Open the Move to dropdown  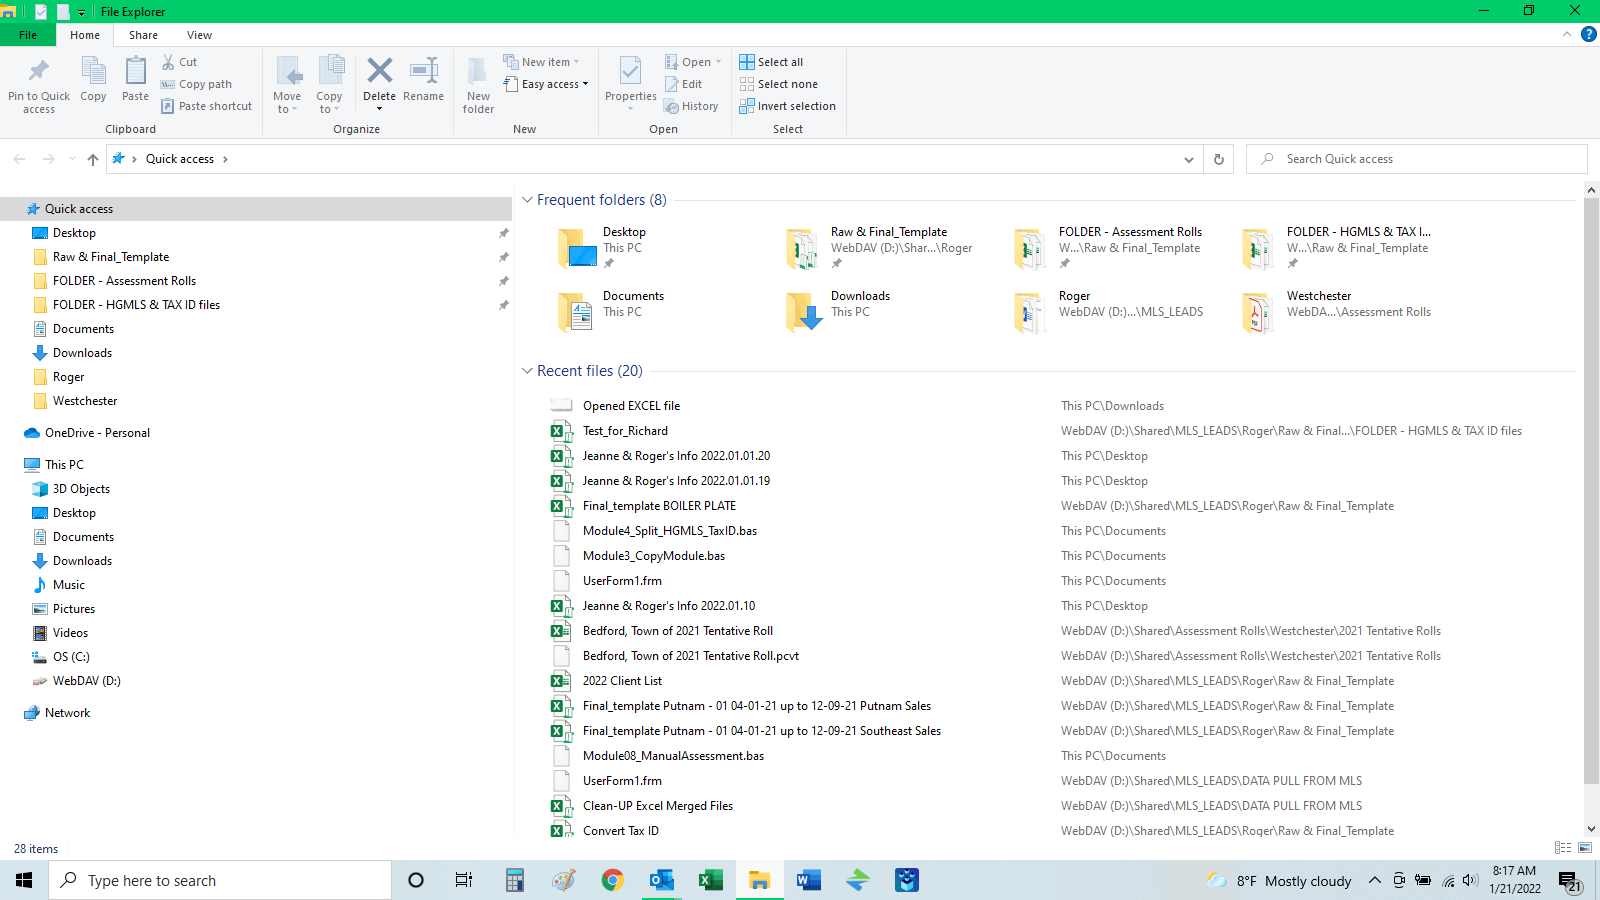coord(287,85)
